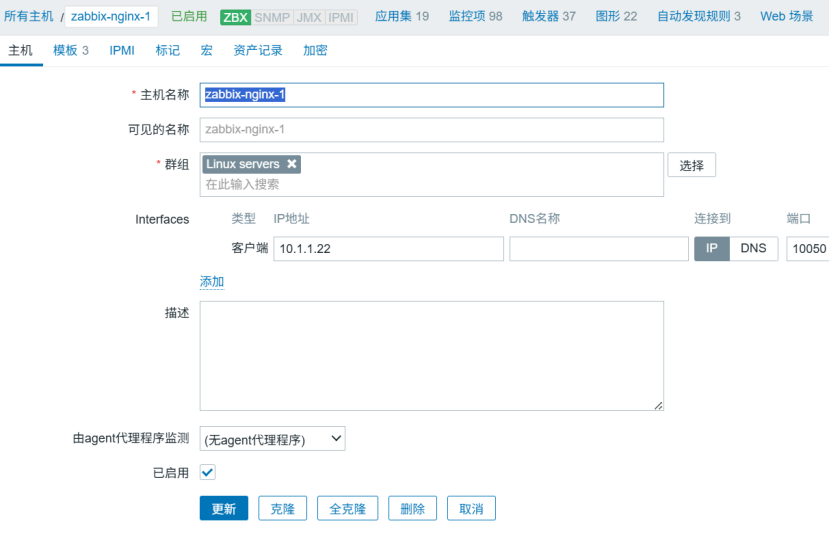
Task: Click the 已启用 status link
Action: pyautogui.click(x=189, y=16)
